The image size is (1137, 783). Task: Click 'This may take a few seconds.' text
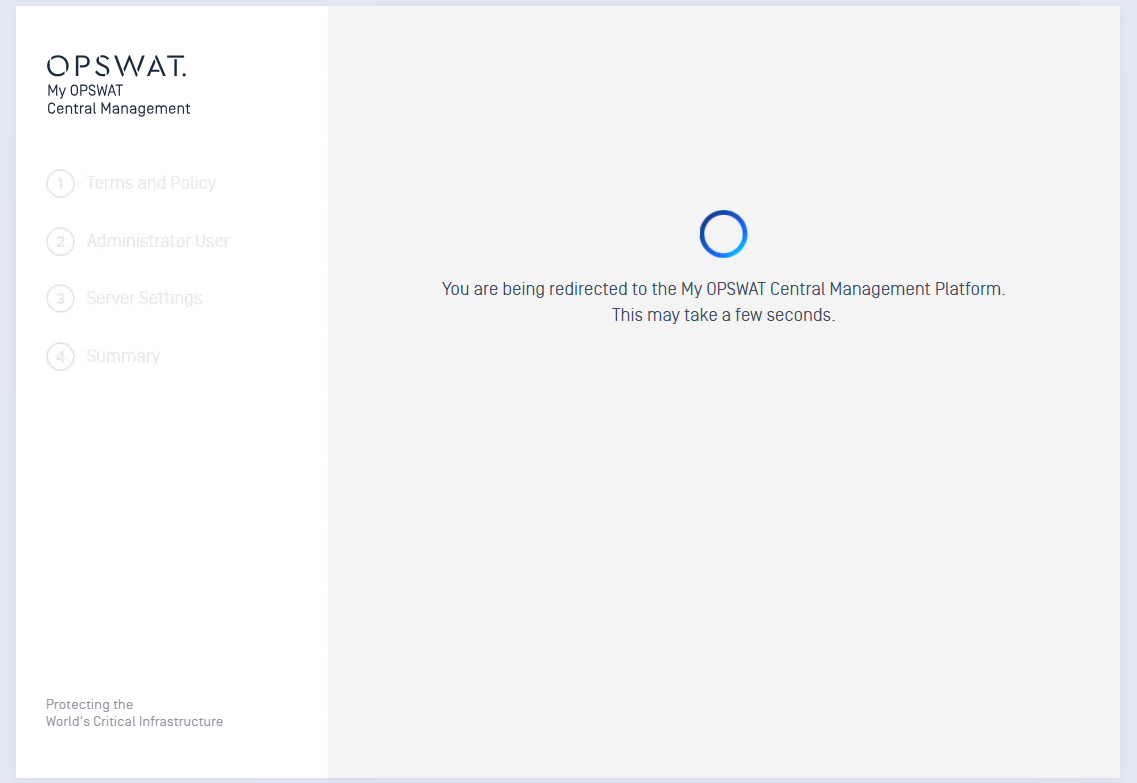(x=724, y=315)
